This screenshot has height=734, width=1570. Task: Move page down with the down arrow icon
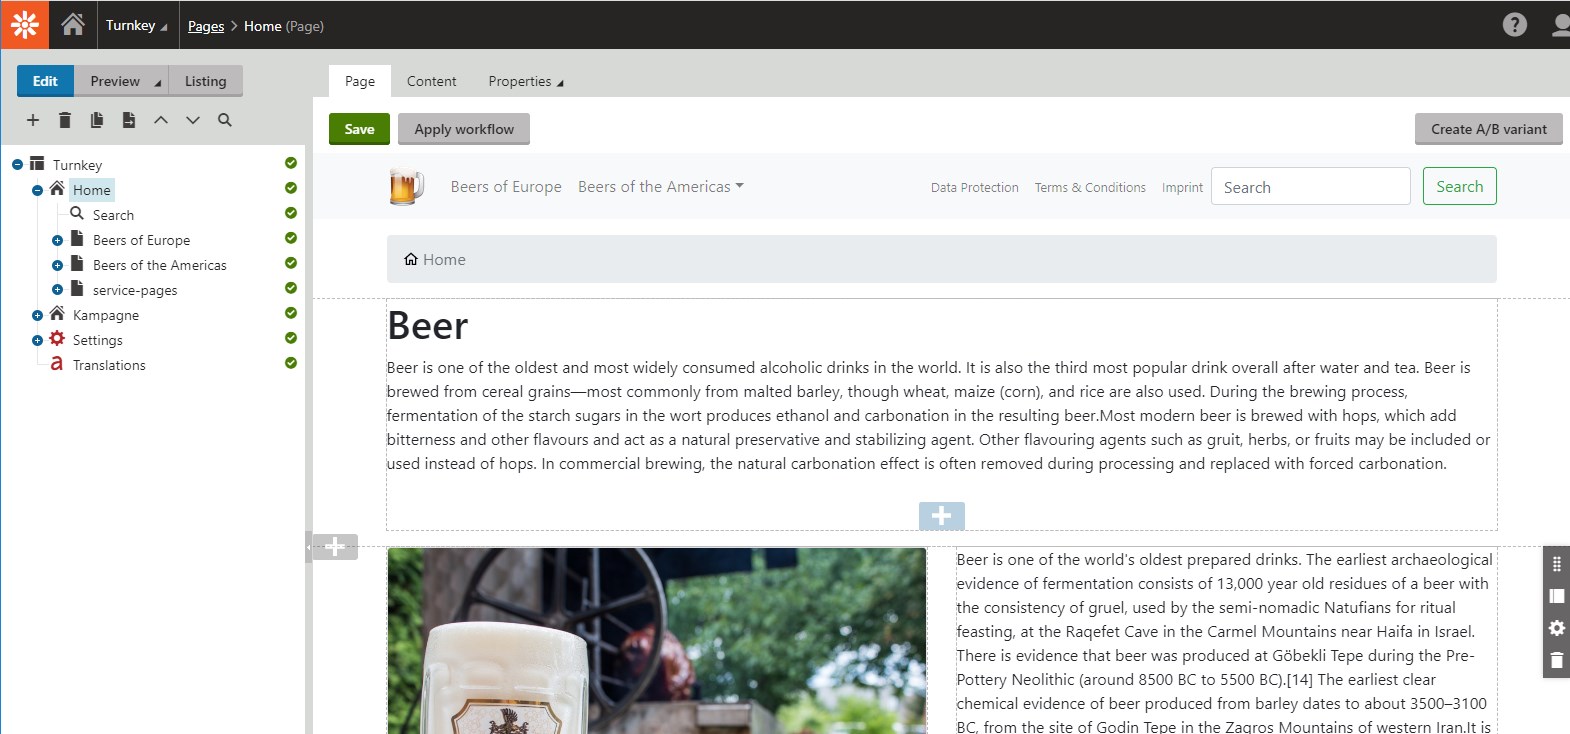tap(193, 120)
